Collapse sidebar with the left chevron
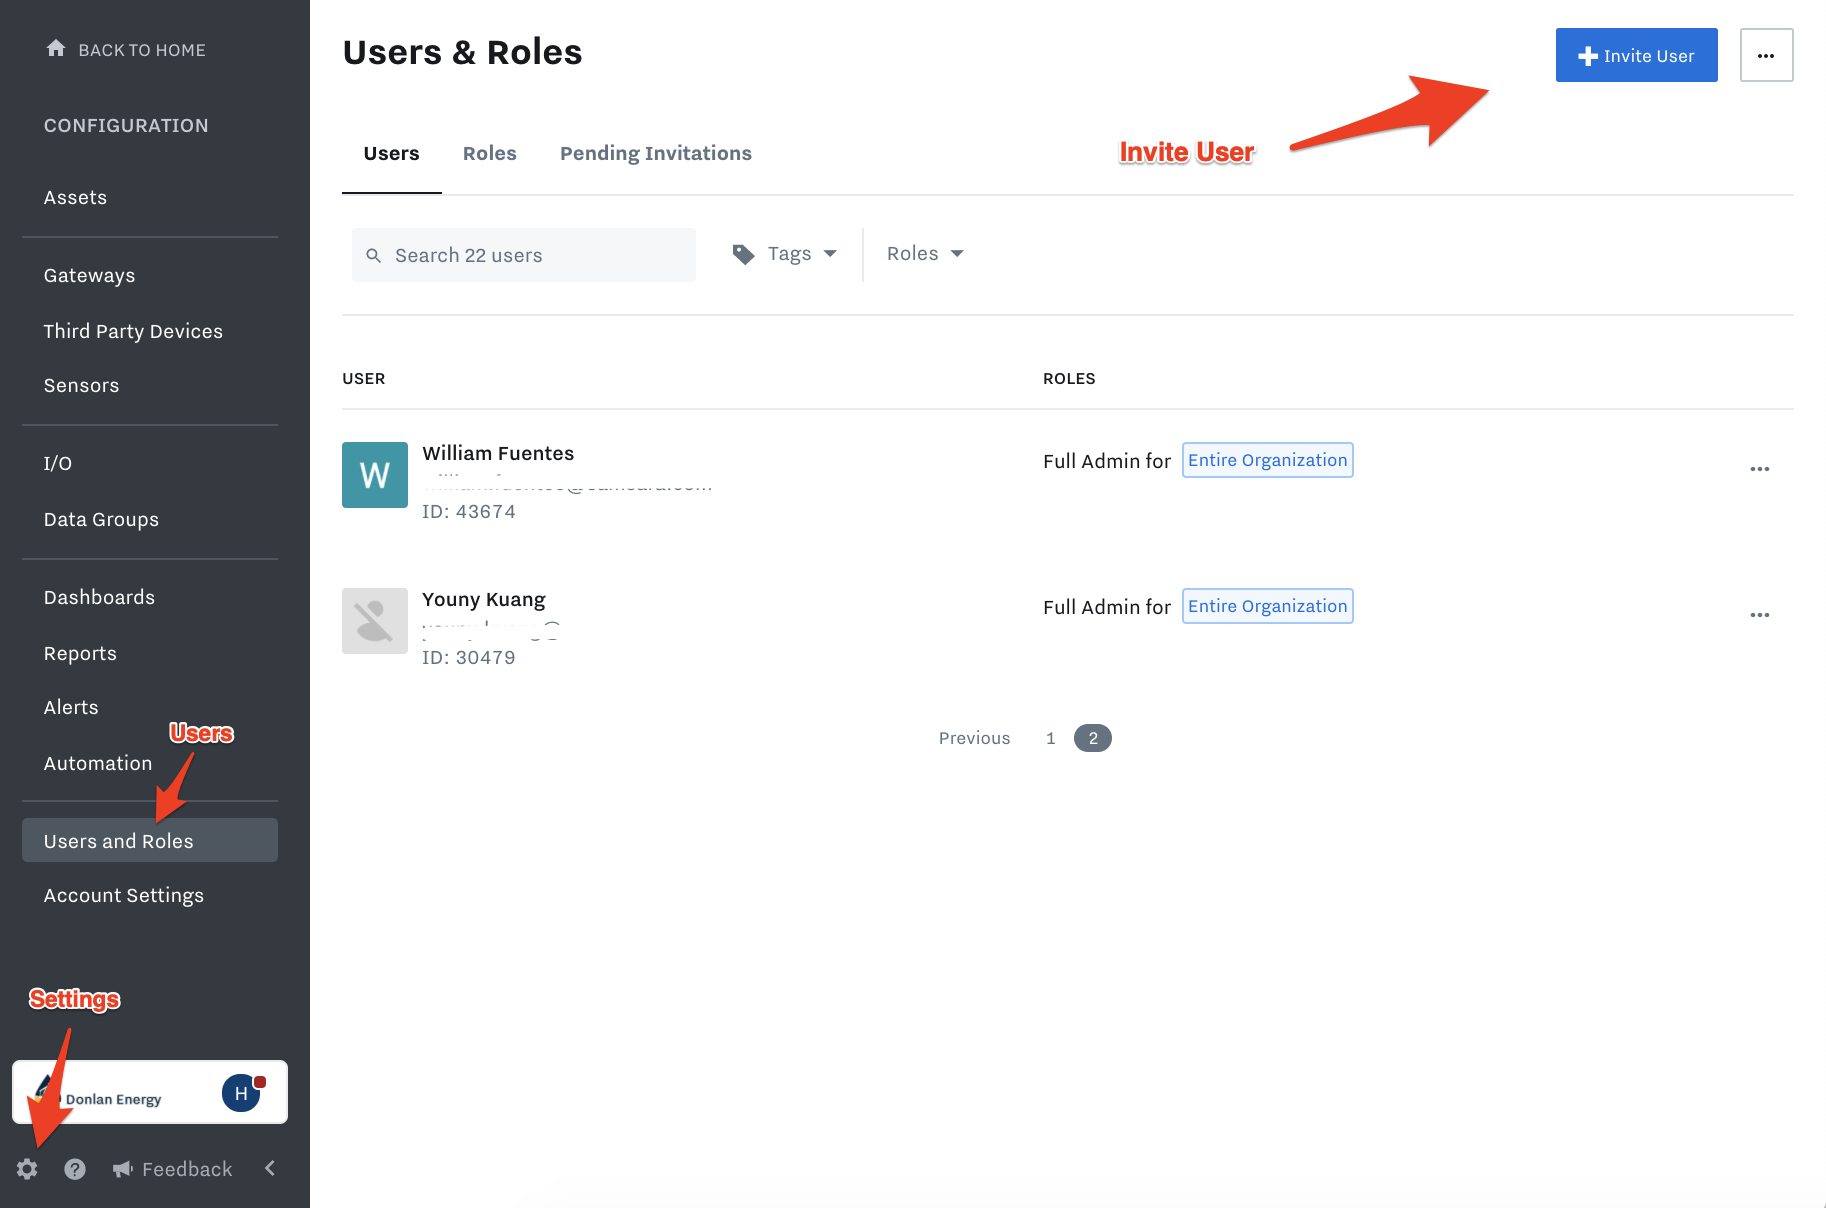This screenshot has width=1826, height=1208. [270, 1168]
